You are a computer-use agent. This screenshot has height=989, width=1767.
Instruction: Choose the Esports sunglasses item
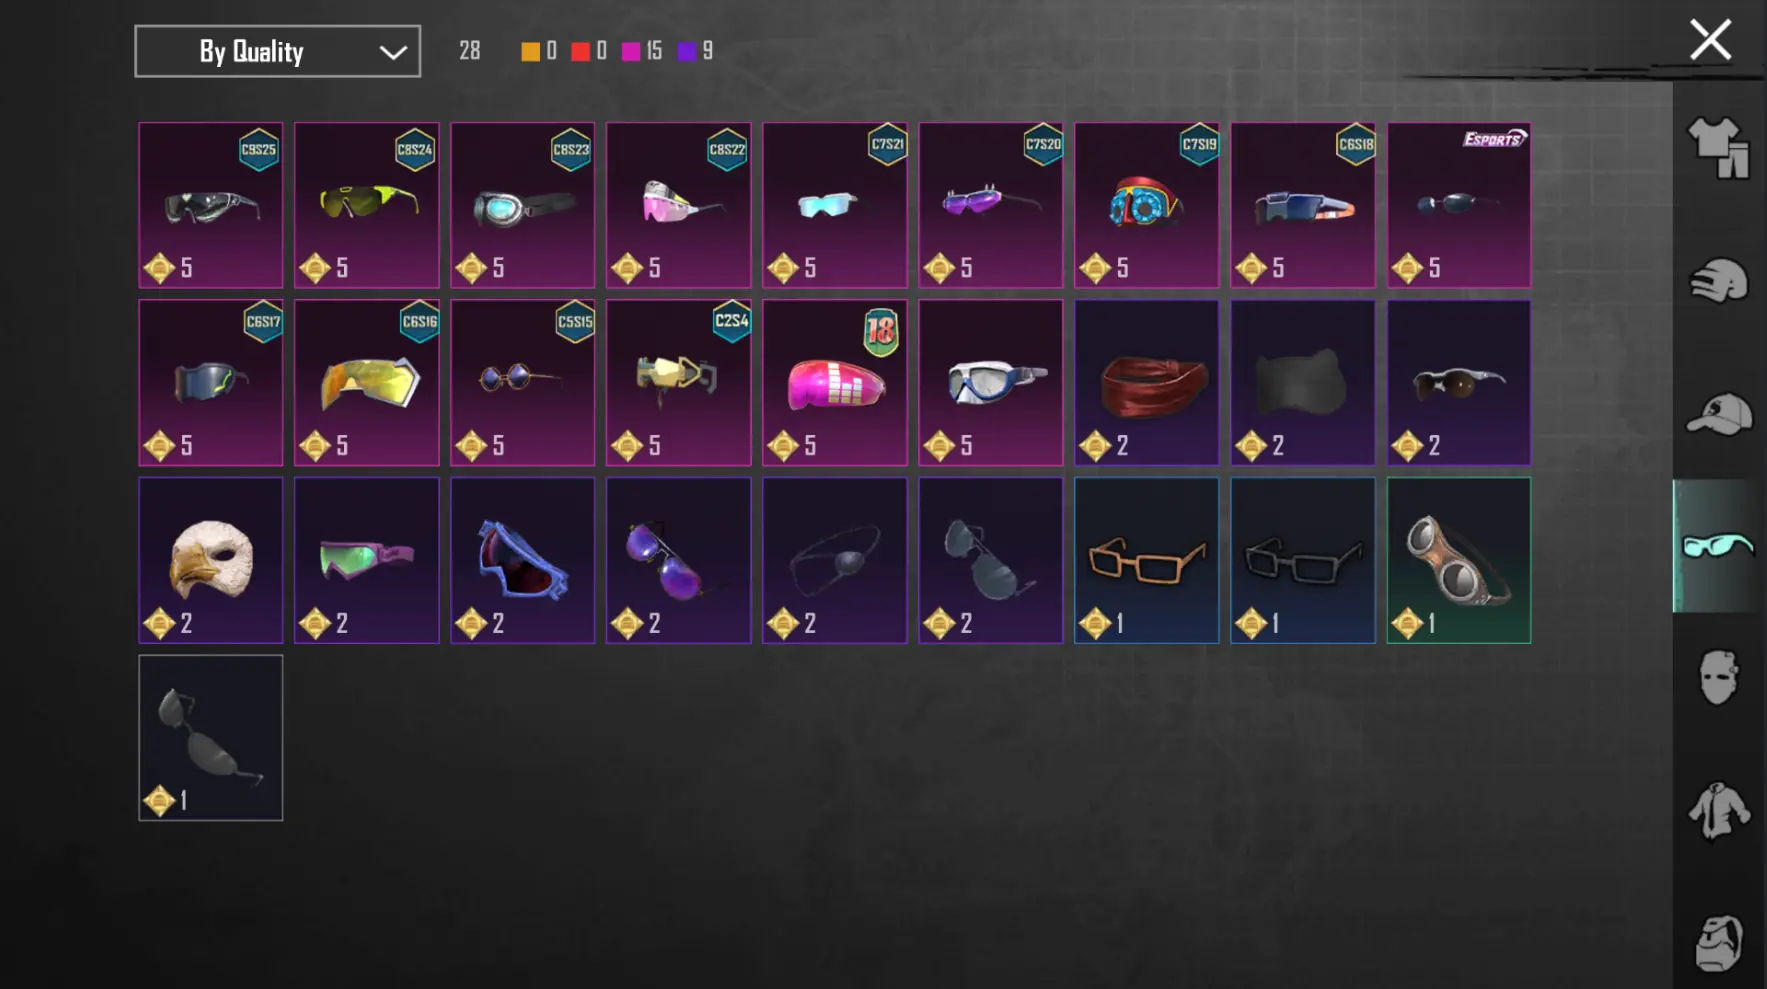1458,205
